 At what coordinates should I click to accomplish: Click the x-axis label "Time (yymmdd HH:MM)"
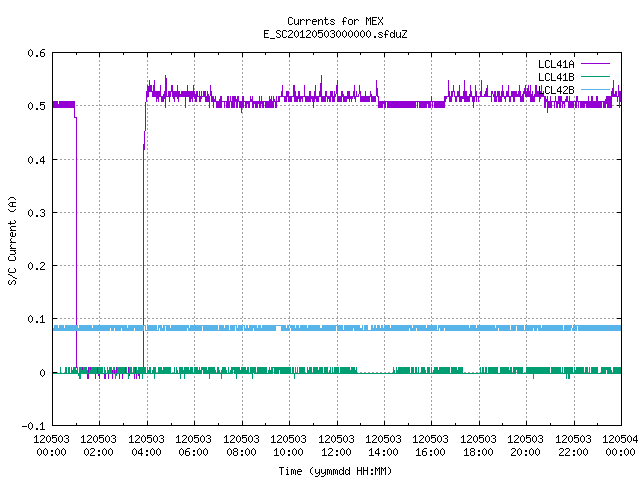coord(335,471)
